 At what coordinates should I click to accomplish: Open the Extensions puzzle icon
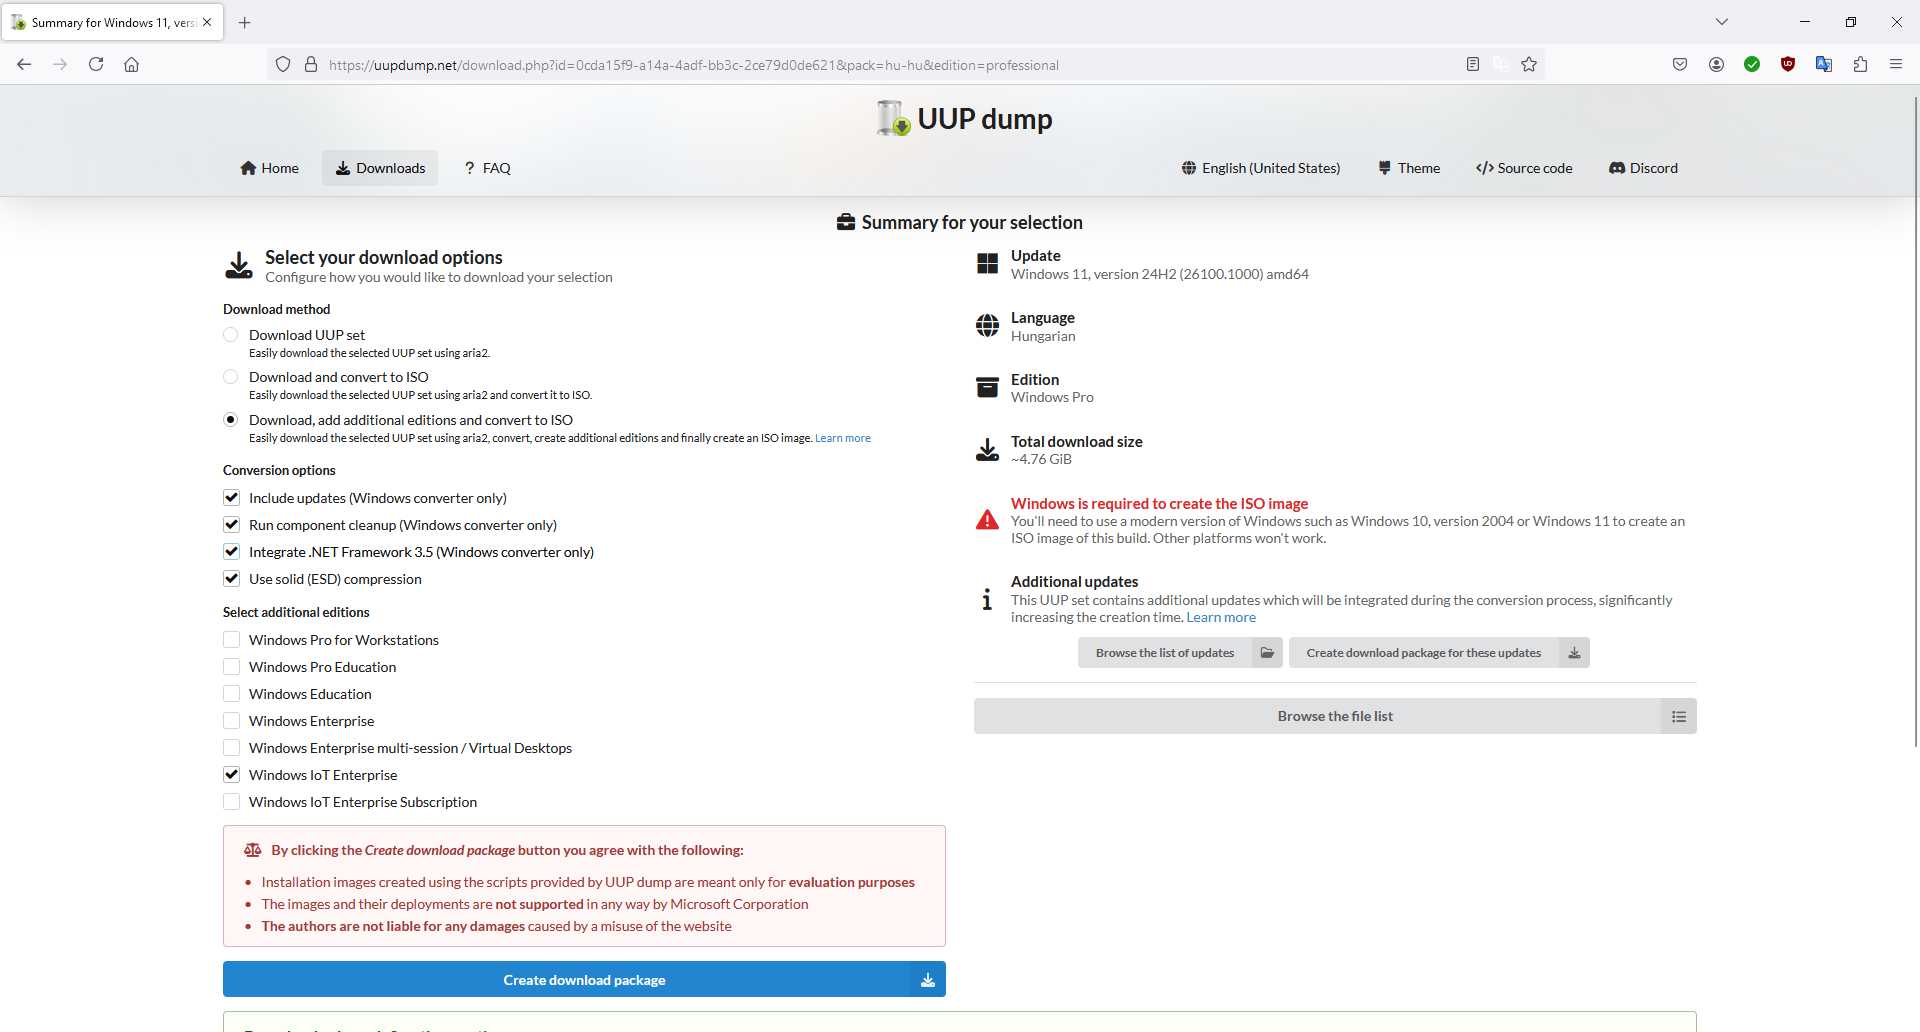[1860, 64]
